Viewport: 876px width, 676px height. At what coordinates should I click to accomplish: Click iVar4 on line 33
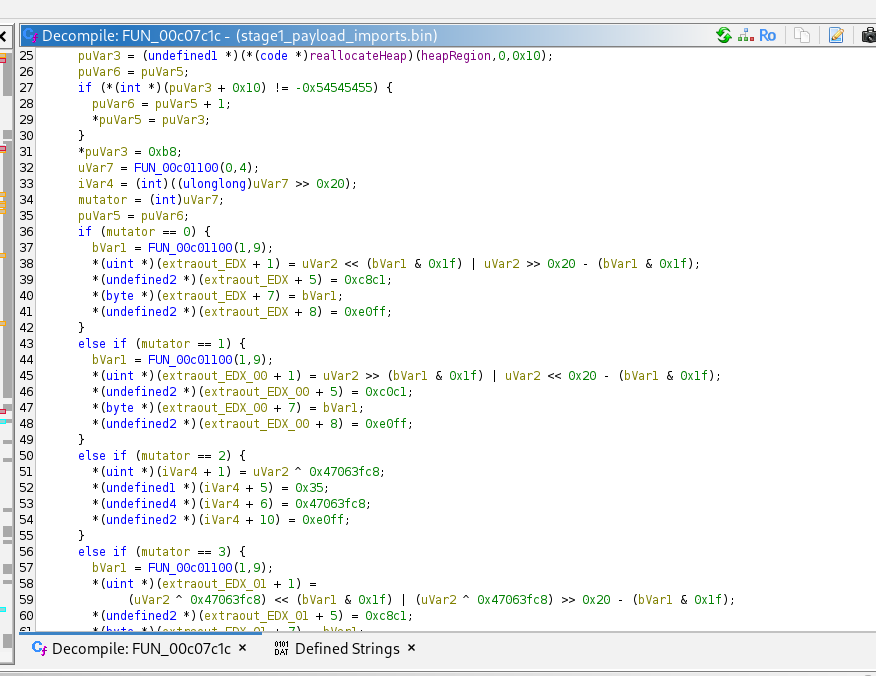pos(96,184)
